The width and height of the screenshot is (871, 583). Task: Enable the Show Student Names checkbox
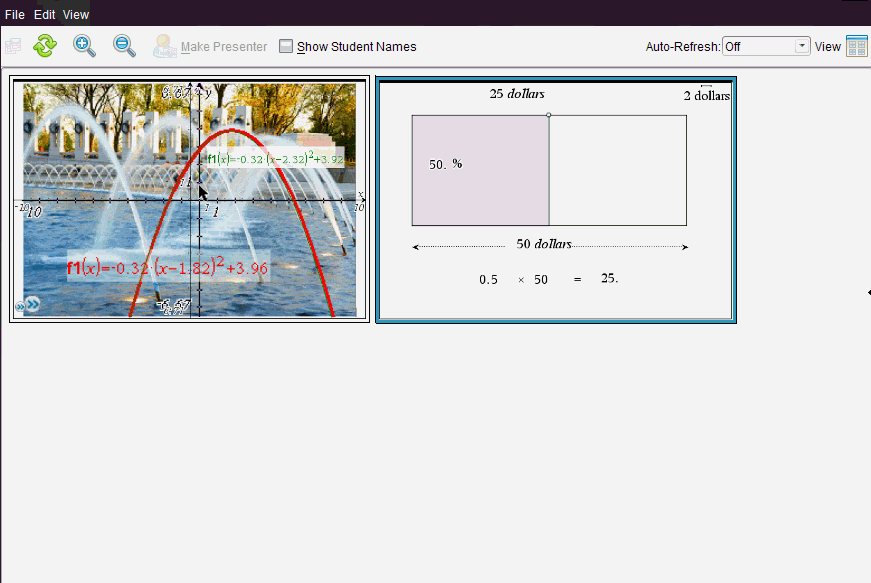286,46
